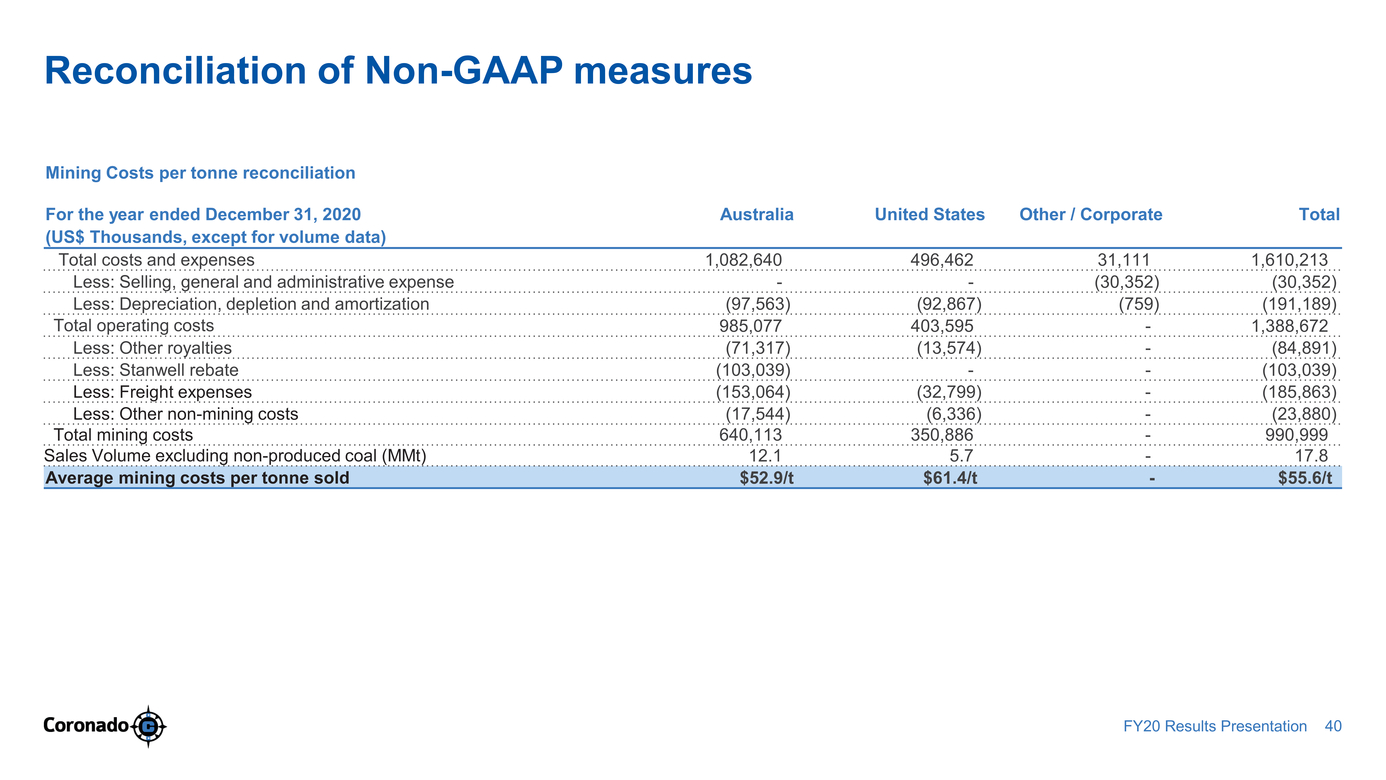
Task: Click Australia sales volume 12.1
Action: click(x=765, y=456)
